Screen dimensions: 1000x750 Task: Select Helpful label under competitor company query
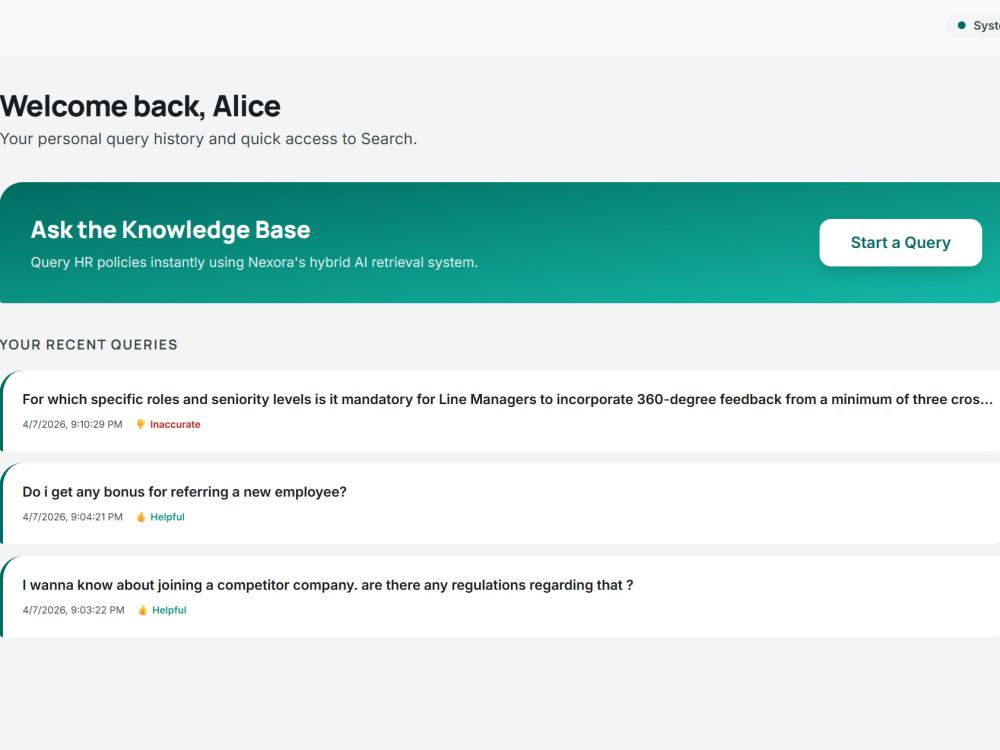[169, 610]
